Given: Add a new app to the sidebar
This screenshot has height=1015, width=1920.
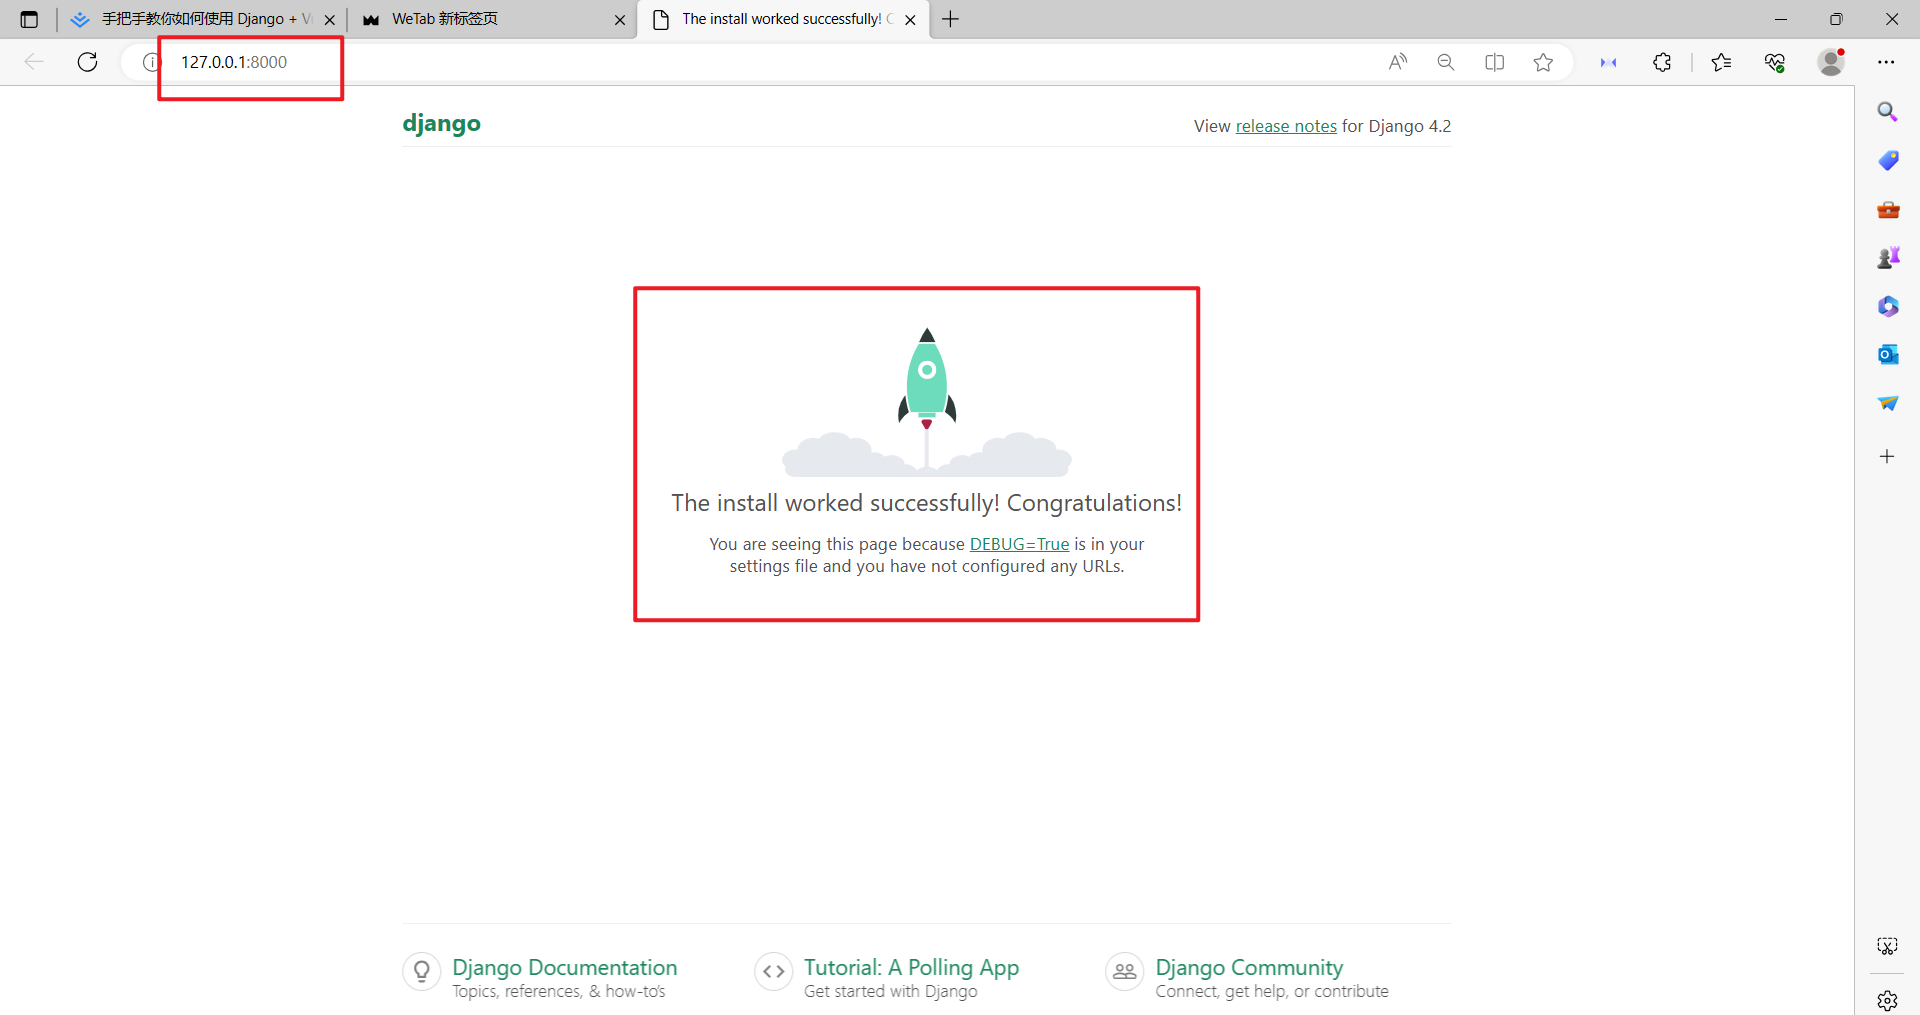Looking at the screenshot, I should coord(1887,456).
